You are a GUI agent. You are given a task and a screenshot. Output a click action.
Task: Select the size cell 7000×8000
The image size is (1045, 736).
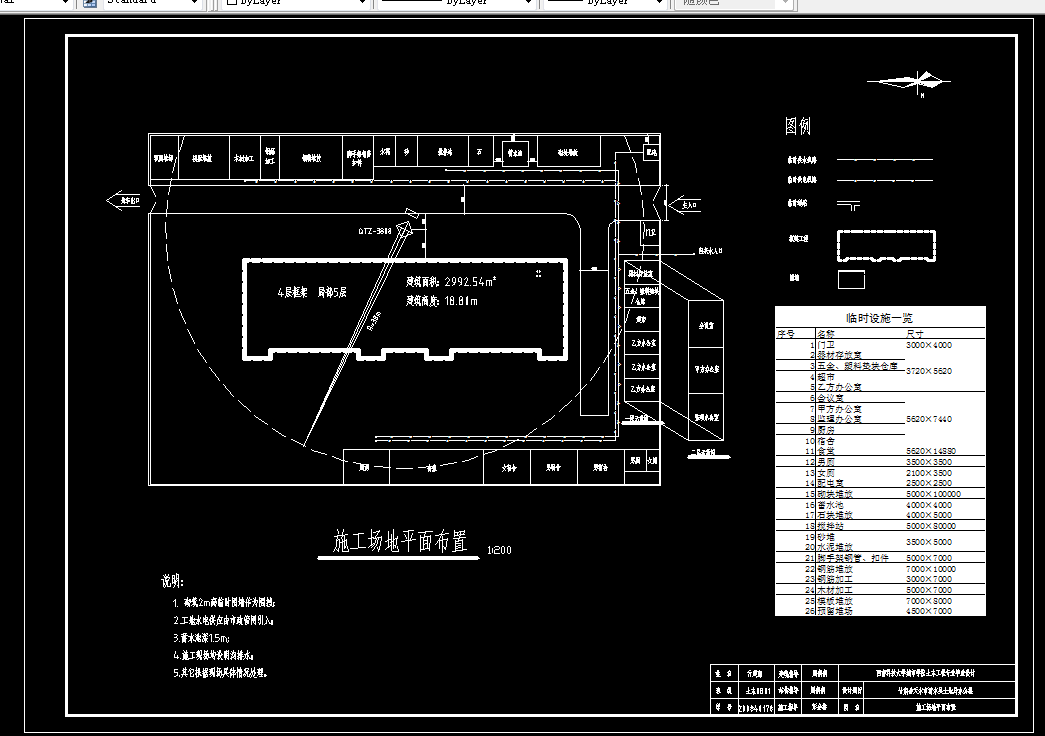point(929,601)
